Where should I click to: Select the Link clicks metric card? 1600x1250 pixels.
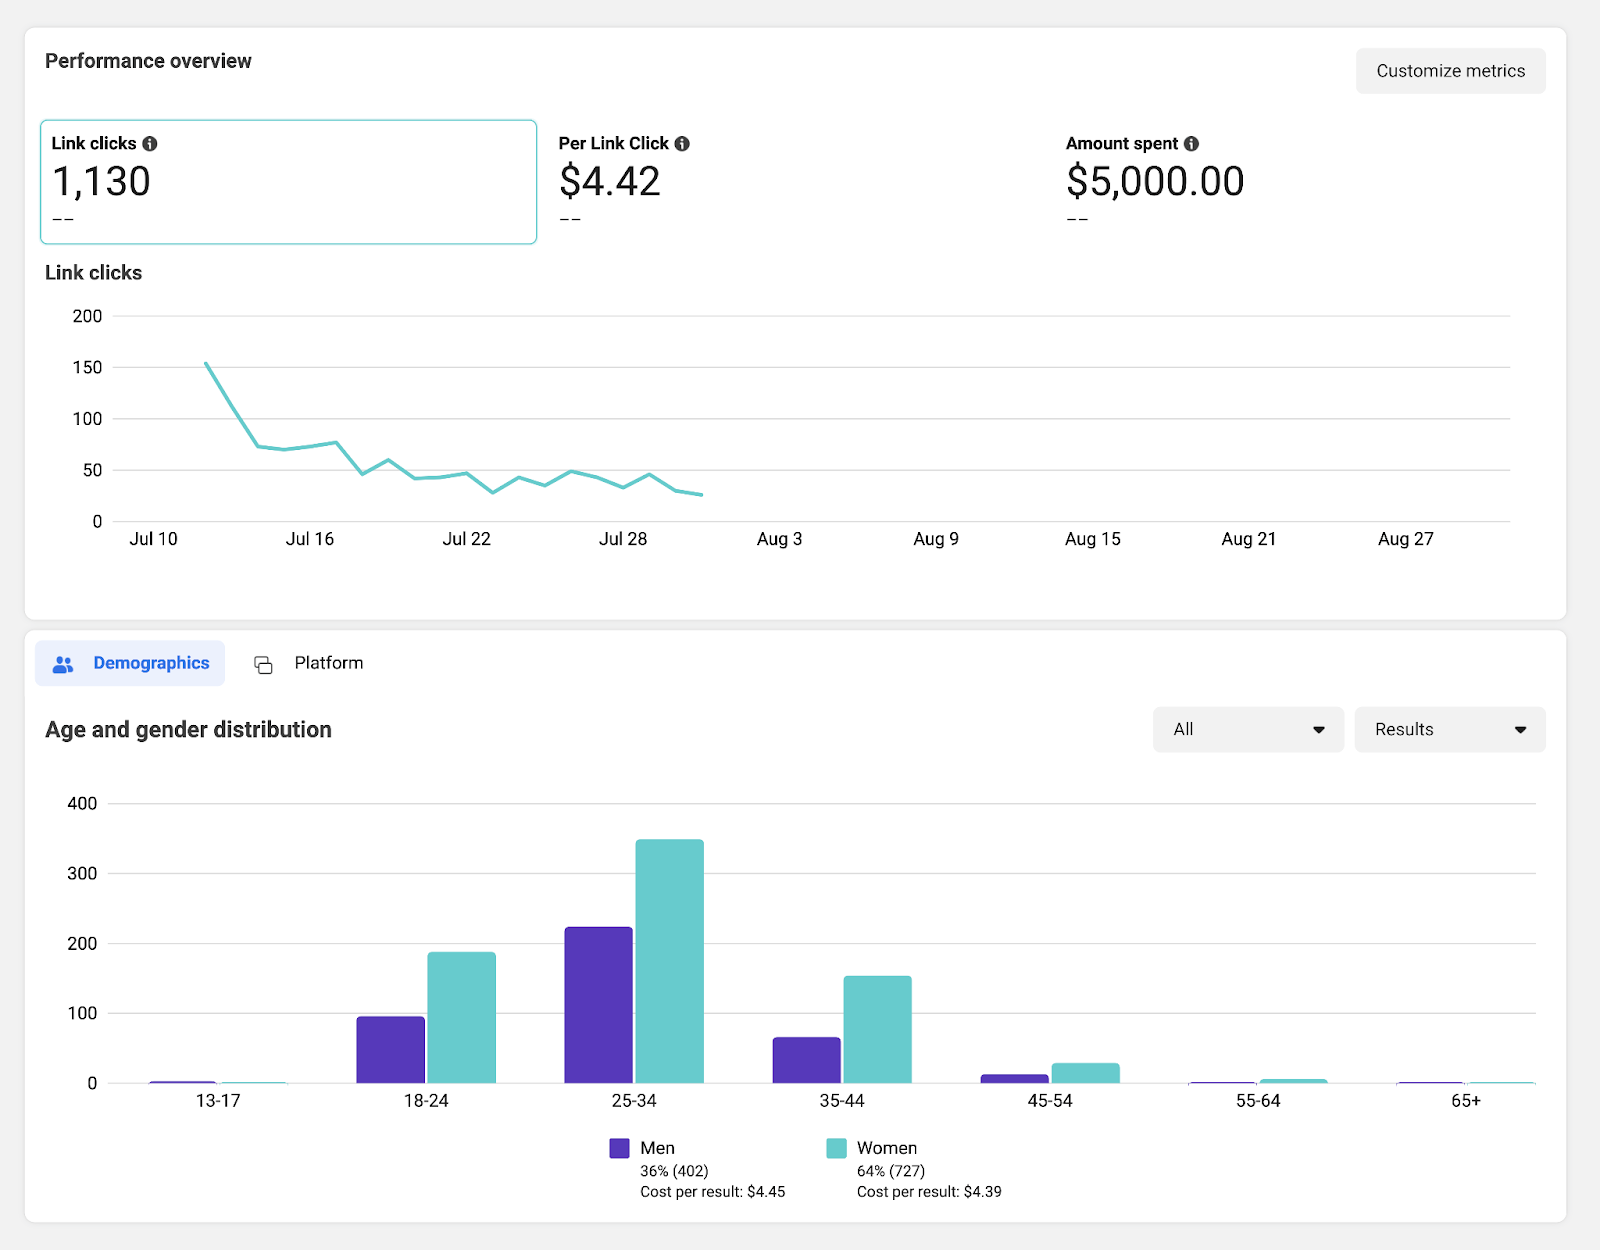(288, 182)
